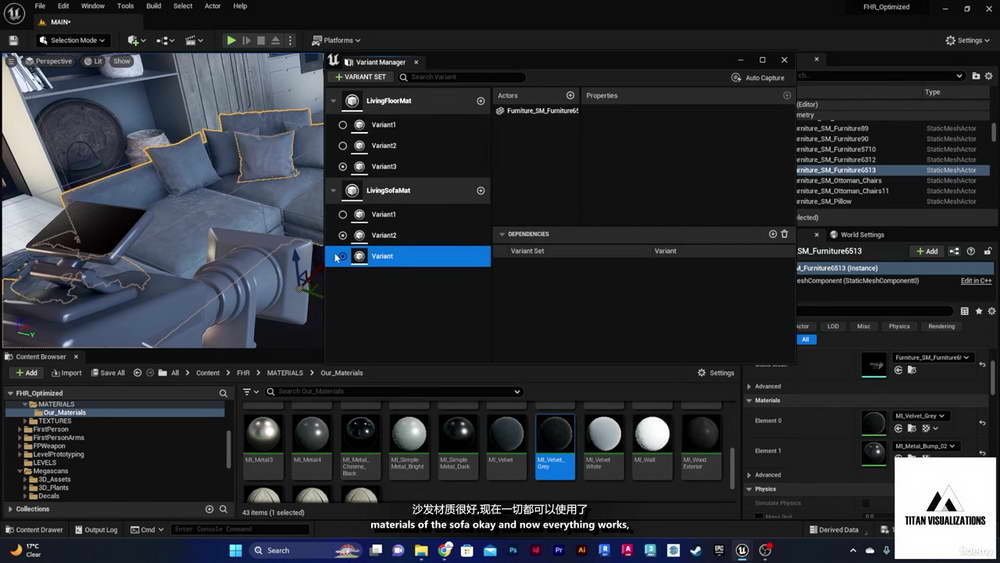The height and width of the screenshot is (563, 1000).
Task: Open the Lit view mode menu
Action: tap(93, 61)
